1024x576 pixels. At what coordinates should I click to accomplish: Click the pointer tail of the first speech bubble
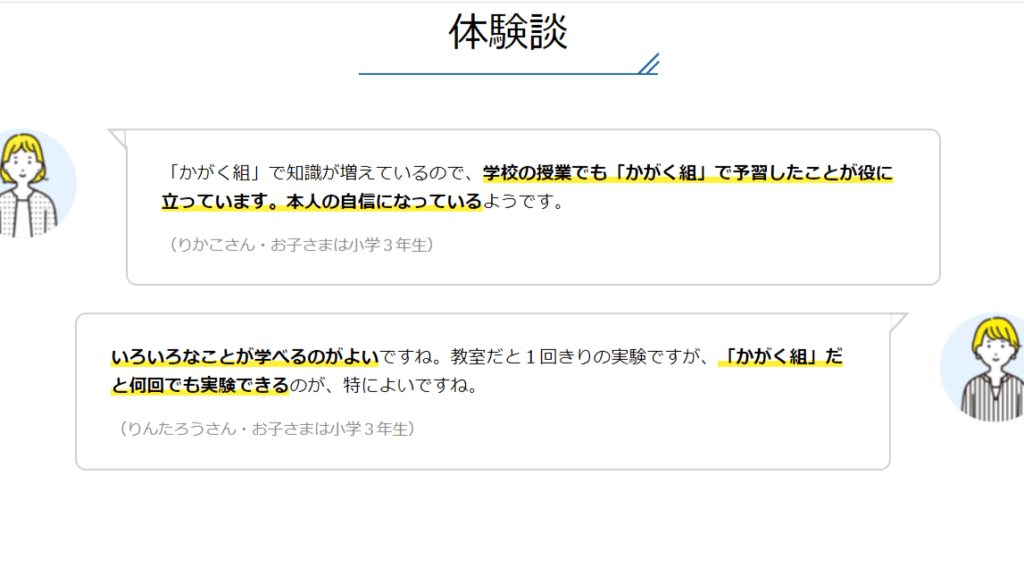coord(118,138)
